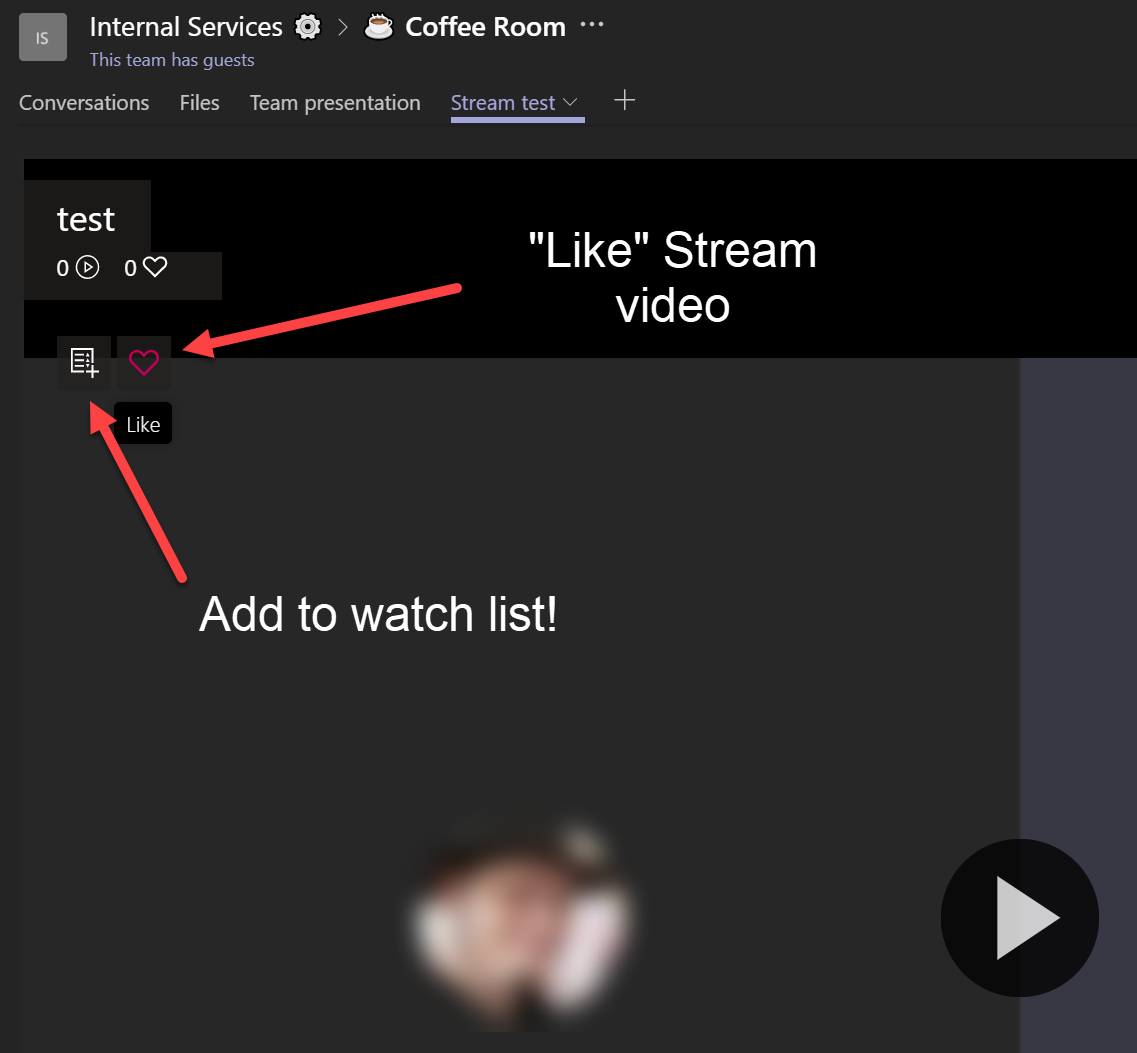Image resolution: width=1137 pixels, height=1053 pixels.
Task: Add video to watch list
Action: pos(84,362)
